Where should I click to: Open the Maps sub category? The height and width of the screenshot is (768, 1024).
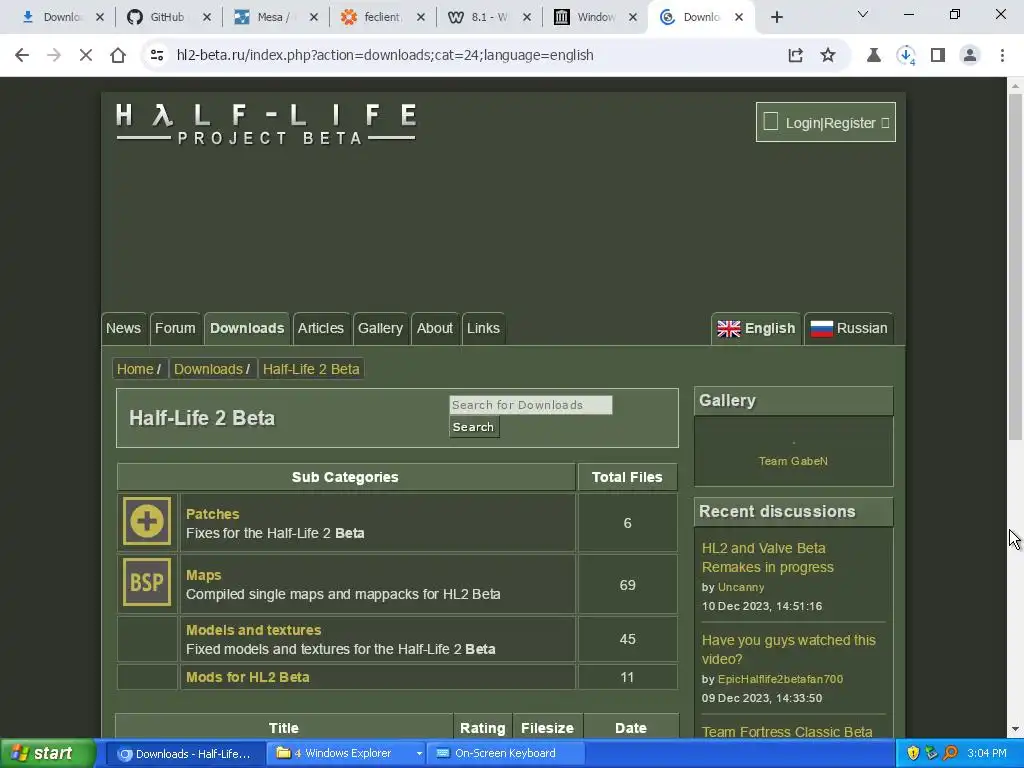click(x=204, y=575)
